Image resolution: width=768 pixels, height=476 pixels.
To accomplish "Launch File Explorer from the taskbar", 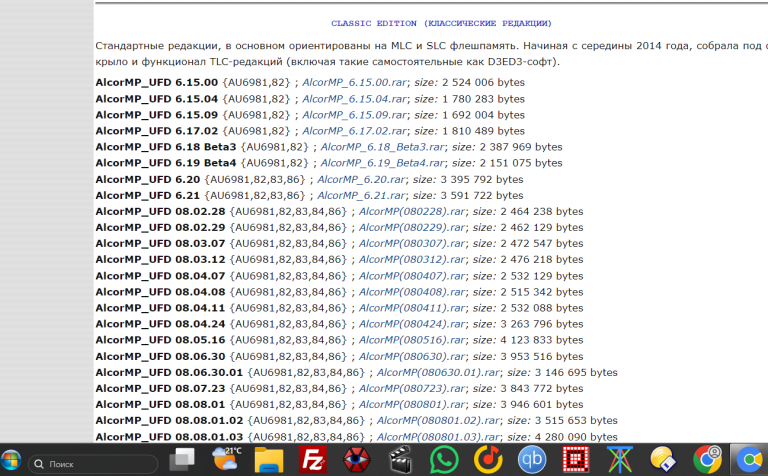I will [269, 460].
